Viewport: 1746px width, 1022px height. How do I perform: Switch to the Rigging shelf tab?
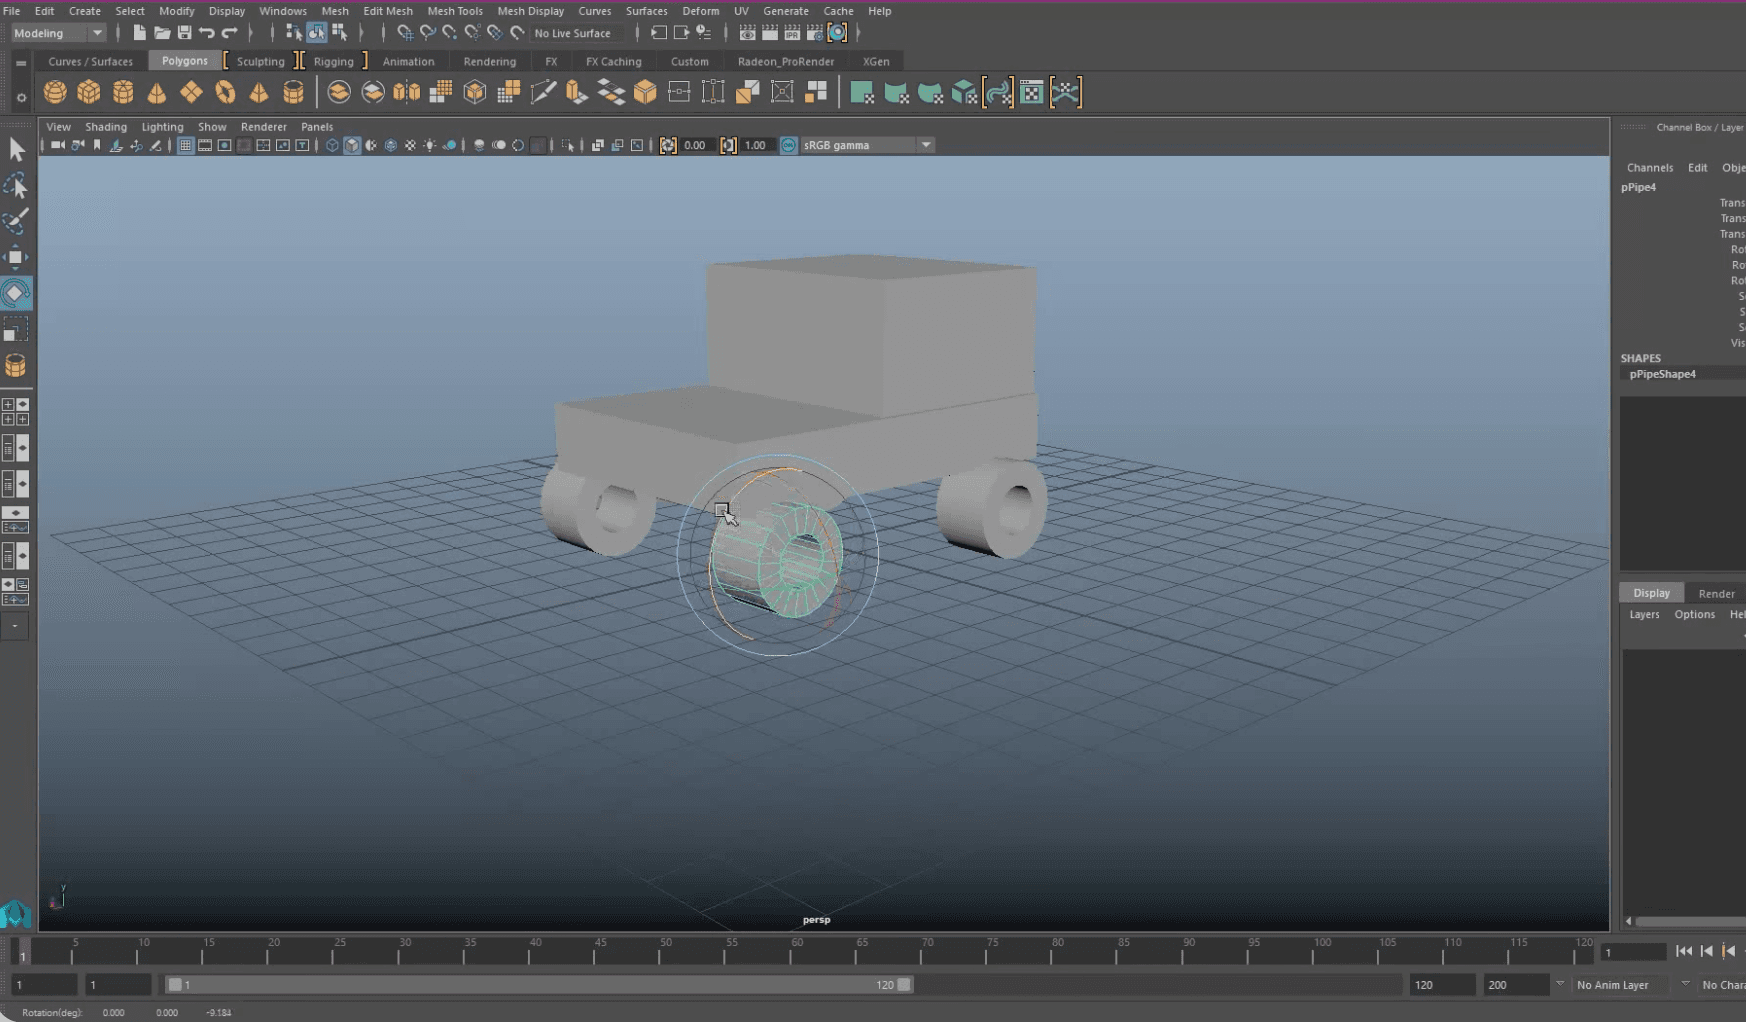click(333, 61)
